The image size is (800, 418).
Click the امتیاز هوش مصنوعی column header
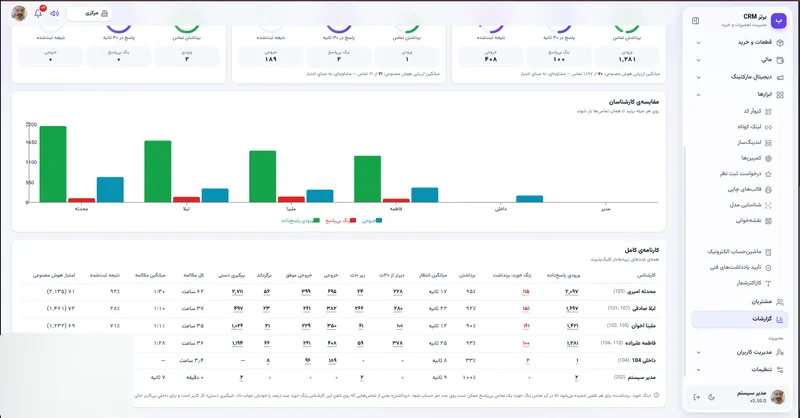click(x=54, y=275)
